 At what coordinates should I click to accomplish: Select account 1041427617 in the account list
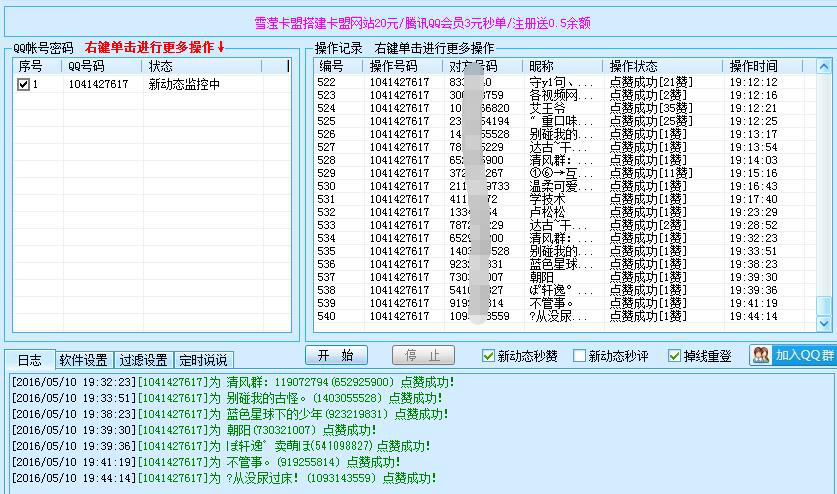coord(98,84)
